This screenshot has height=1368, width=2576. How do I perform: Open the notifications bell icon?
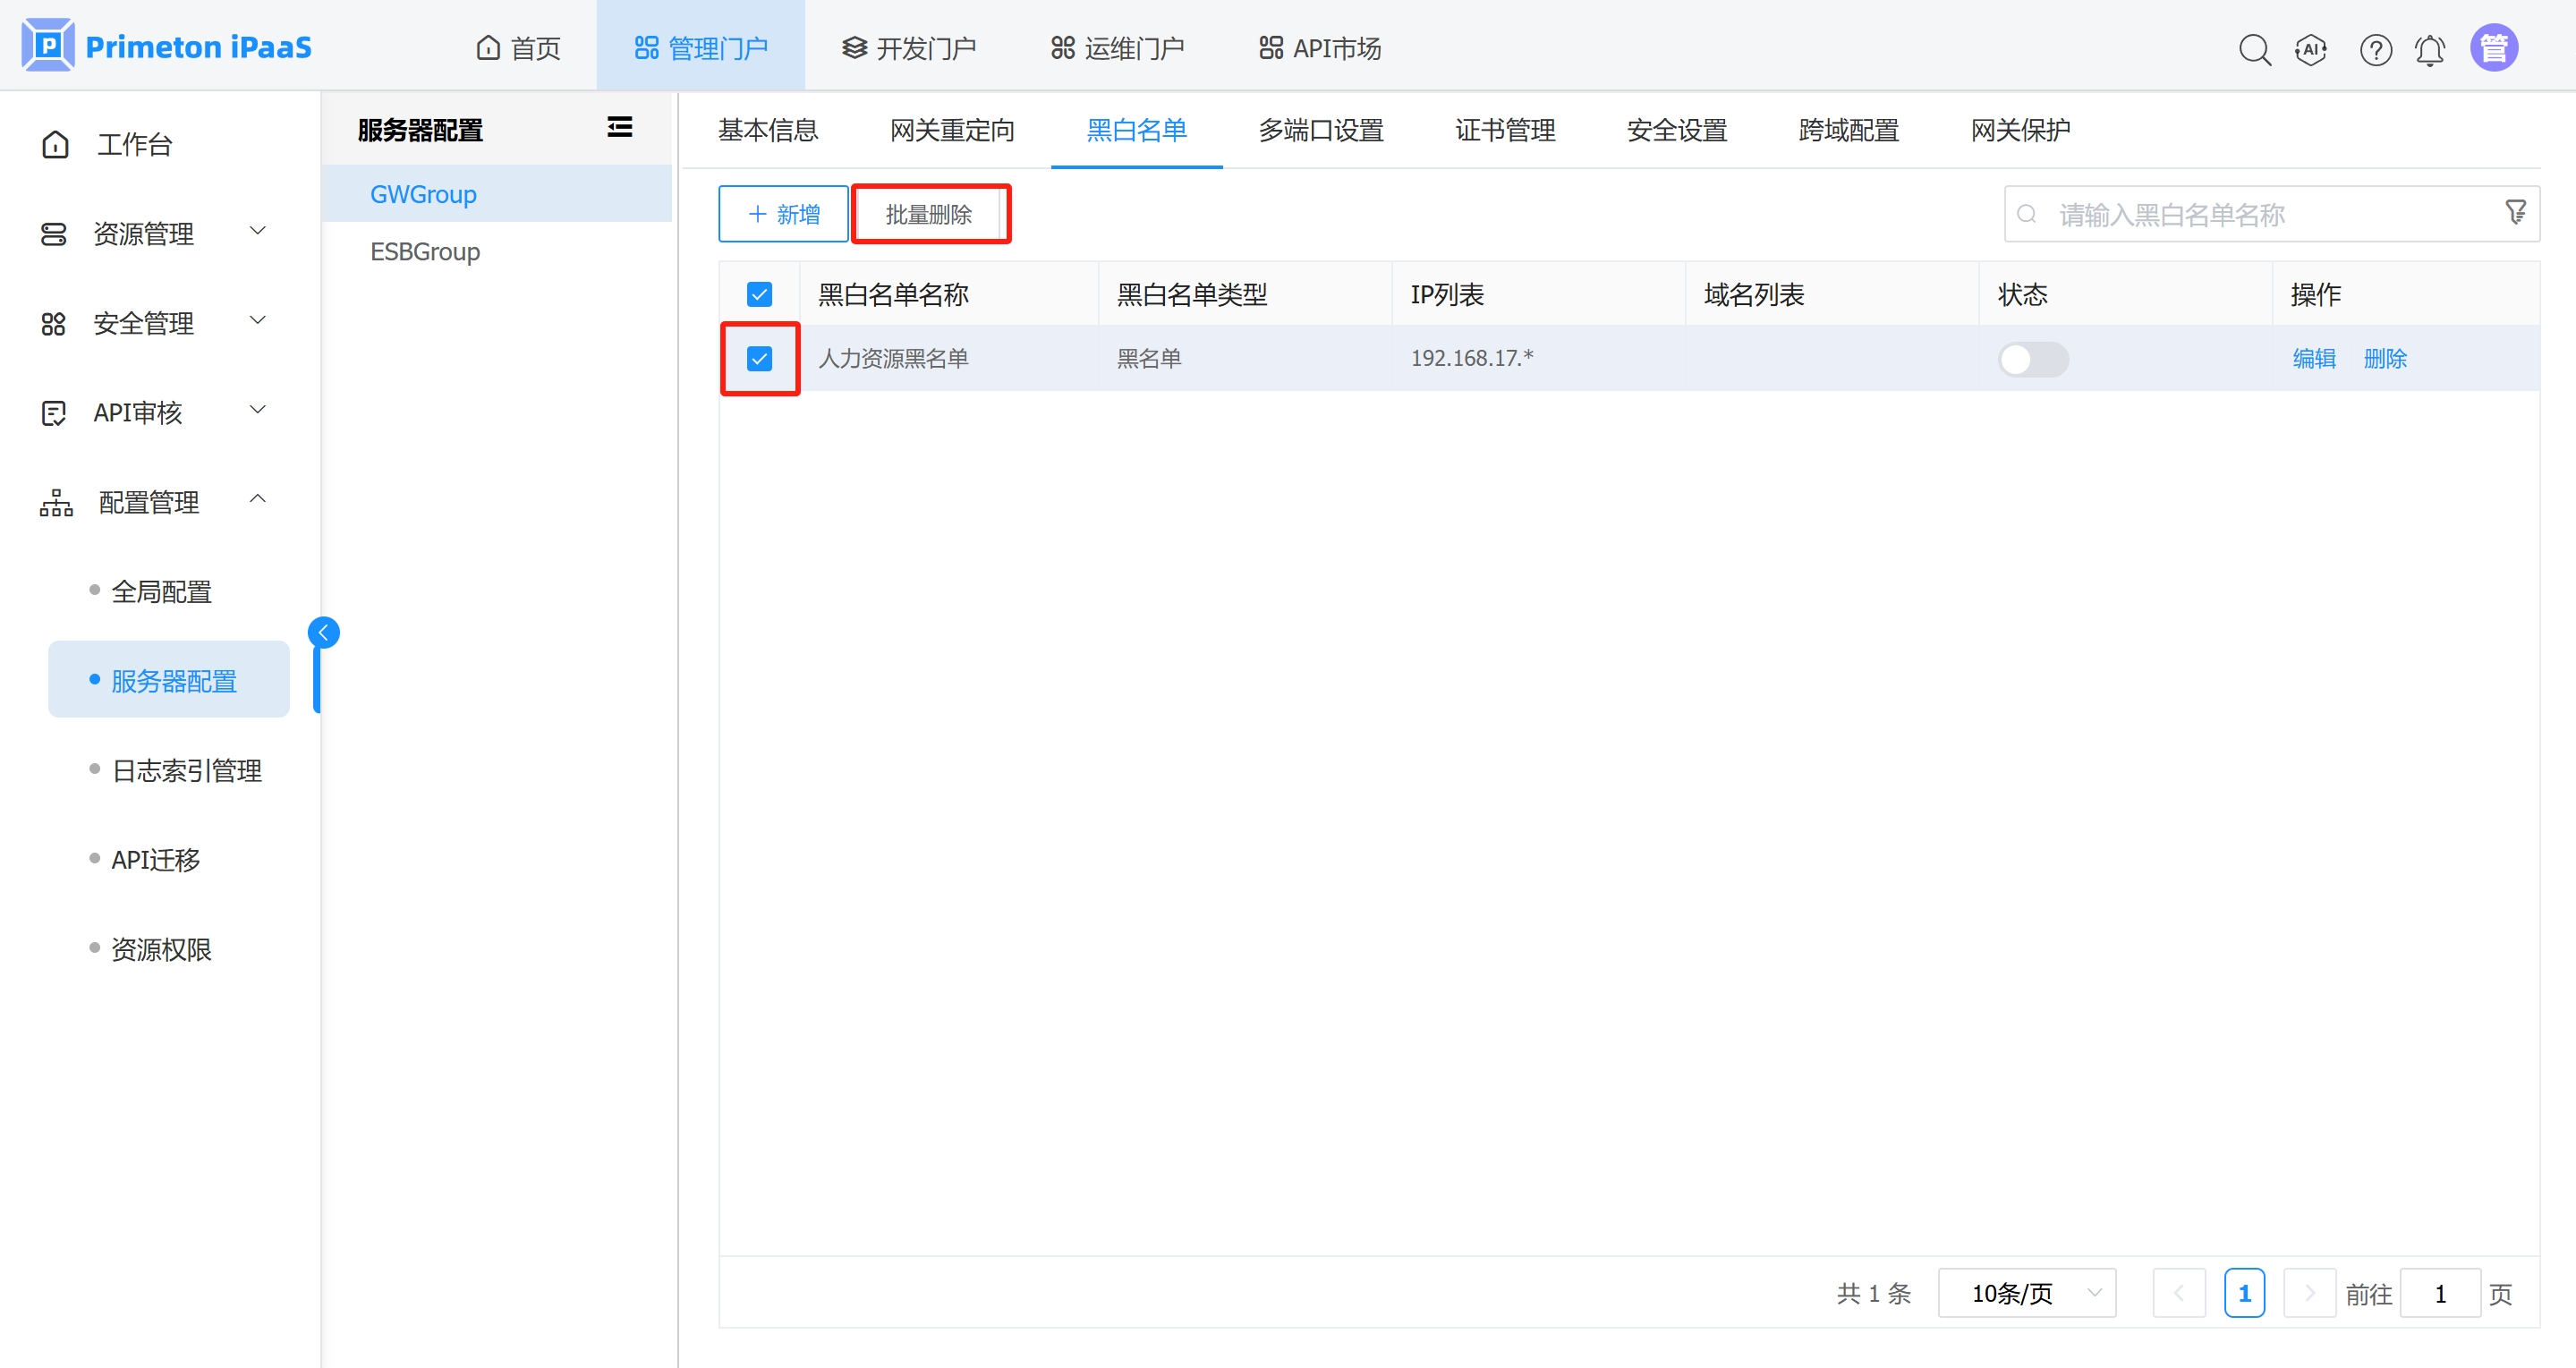2430,49
